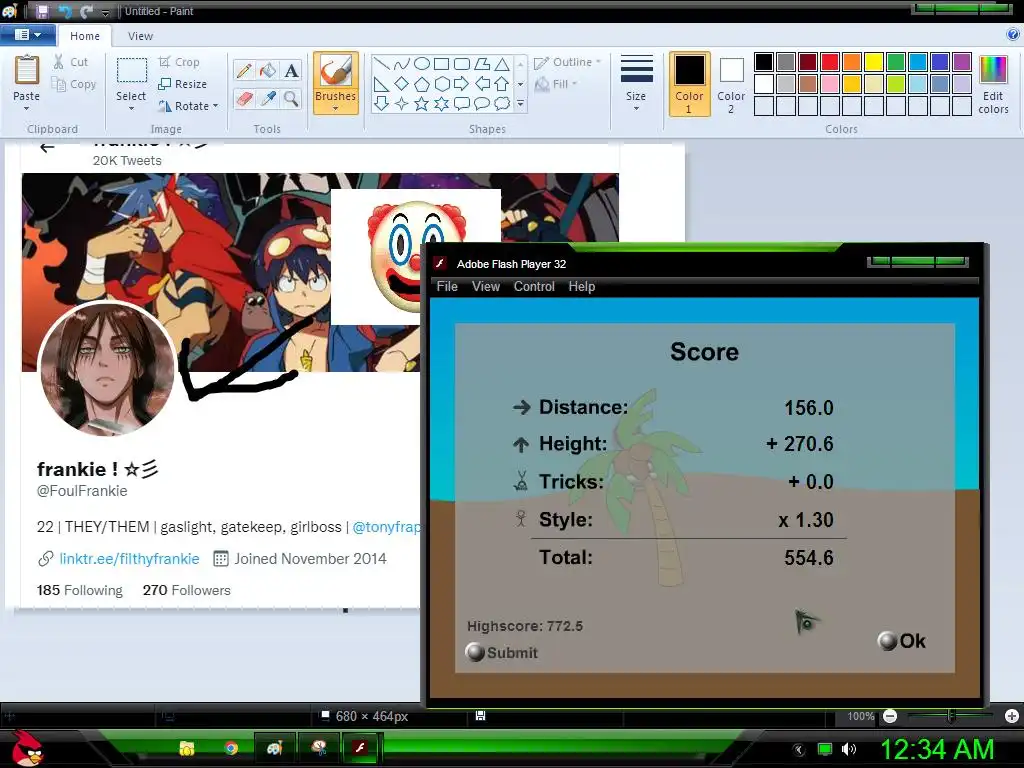Select the Magnifier tool

tap(291, 99)
